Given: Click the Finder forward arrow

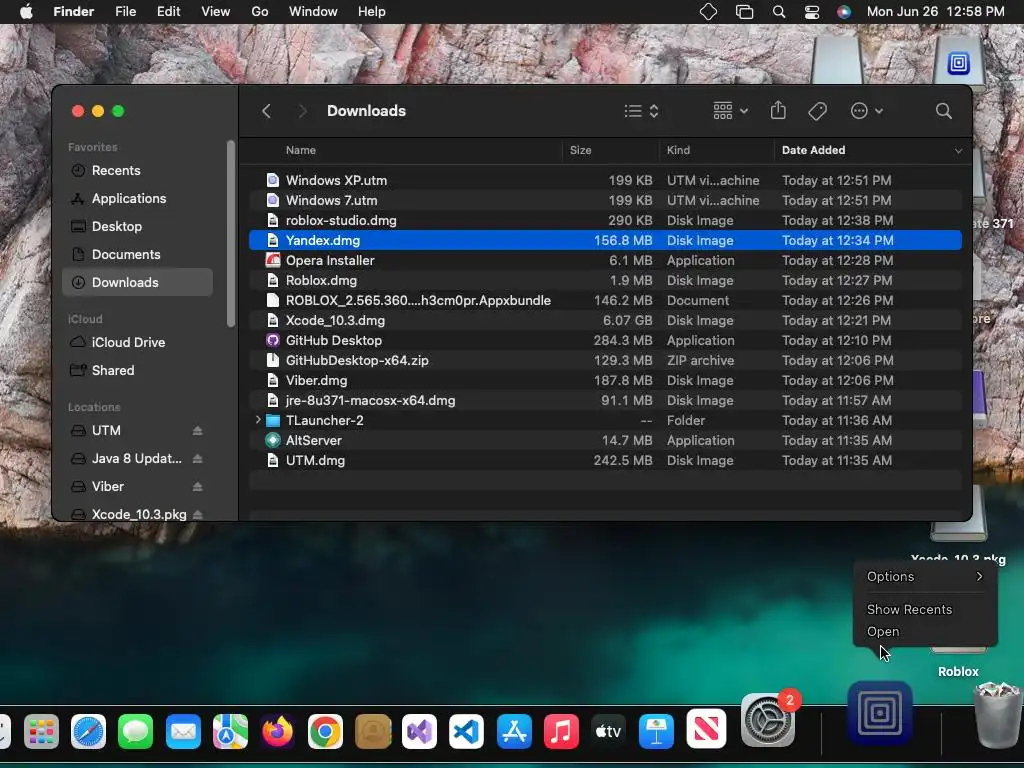Looking at the screenshot, I should coord(302,111).
